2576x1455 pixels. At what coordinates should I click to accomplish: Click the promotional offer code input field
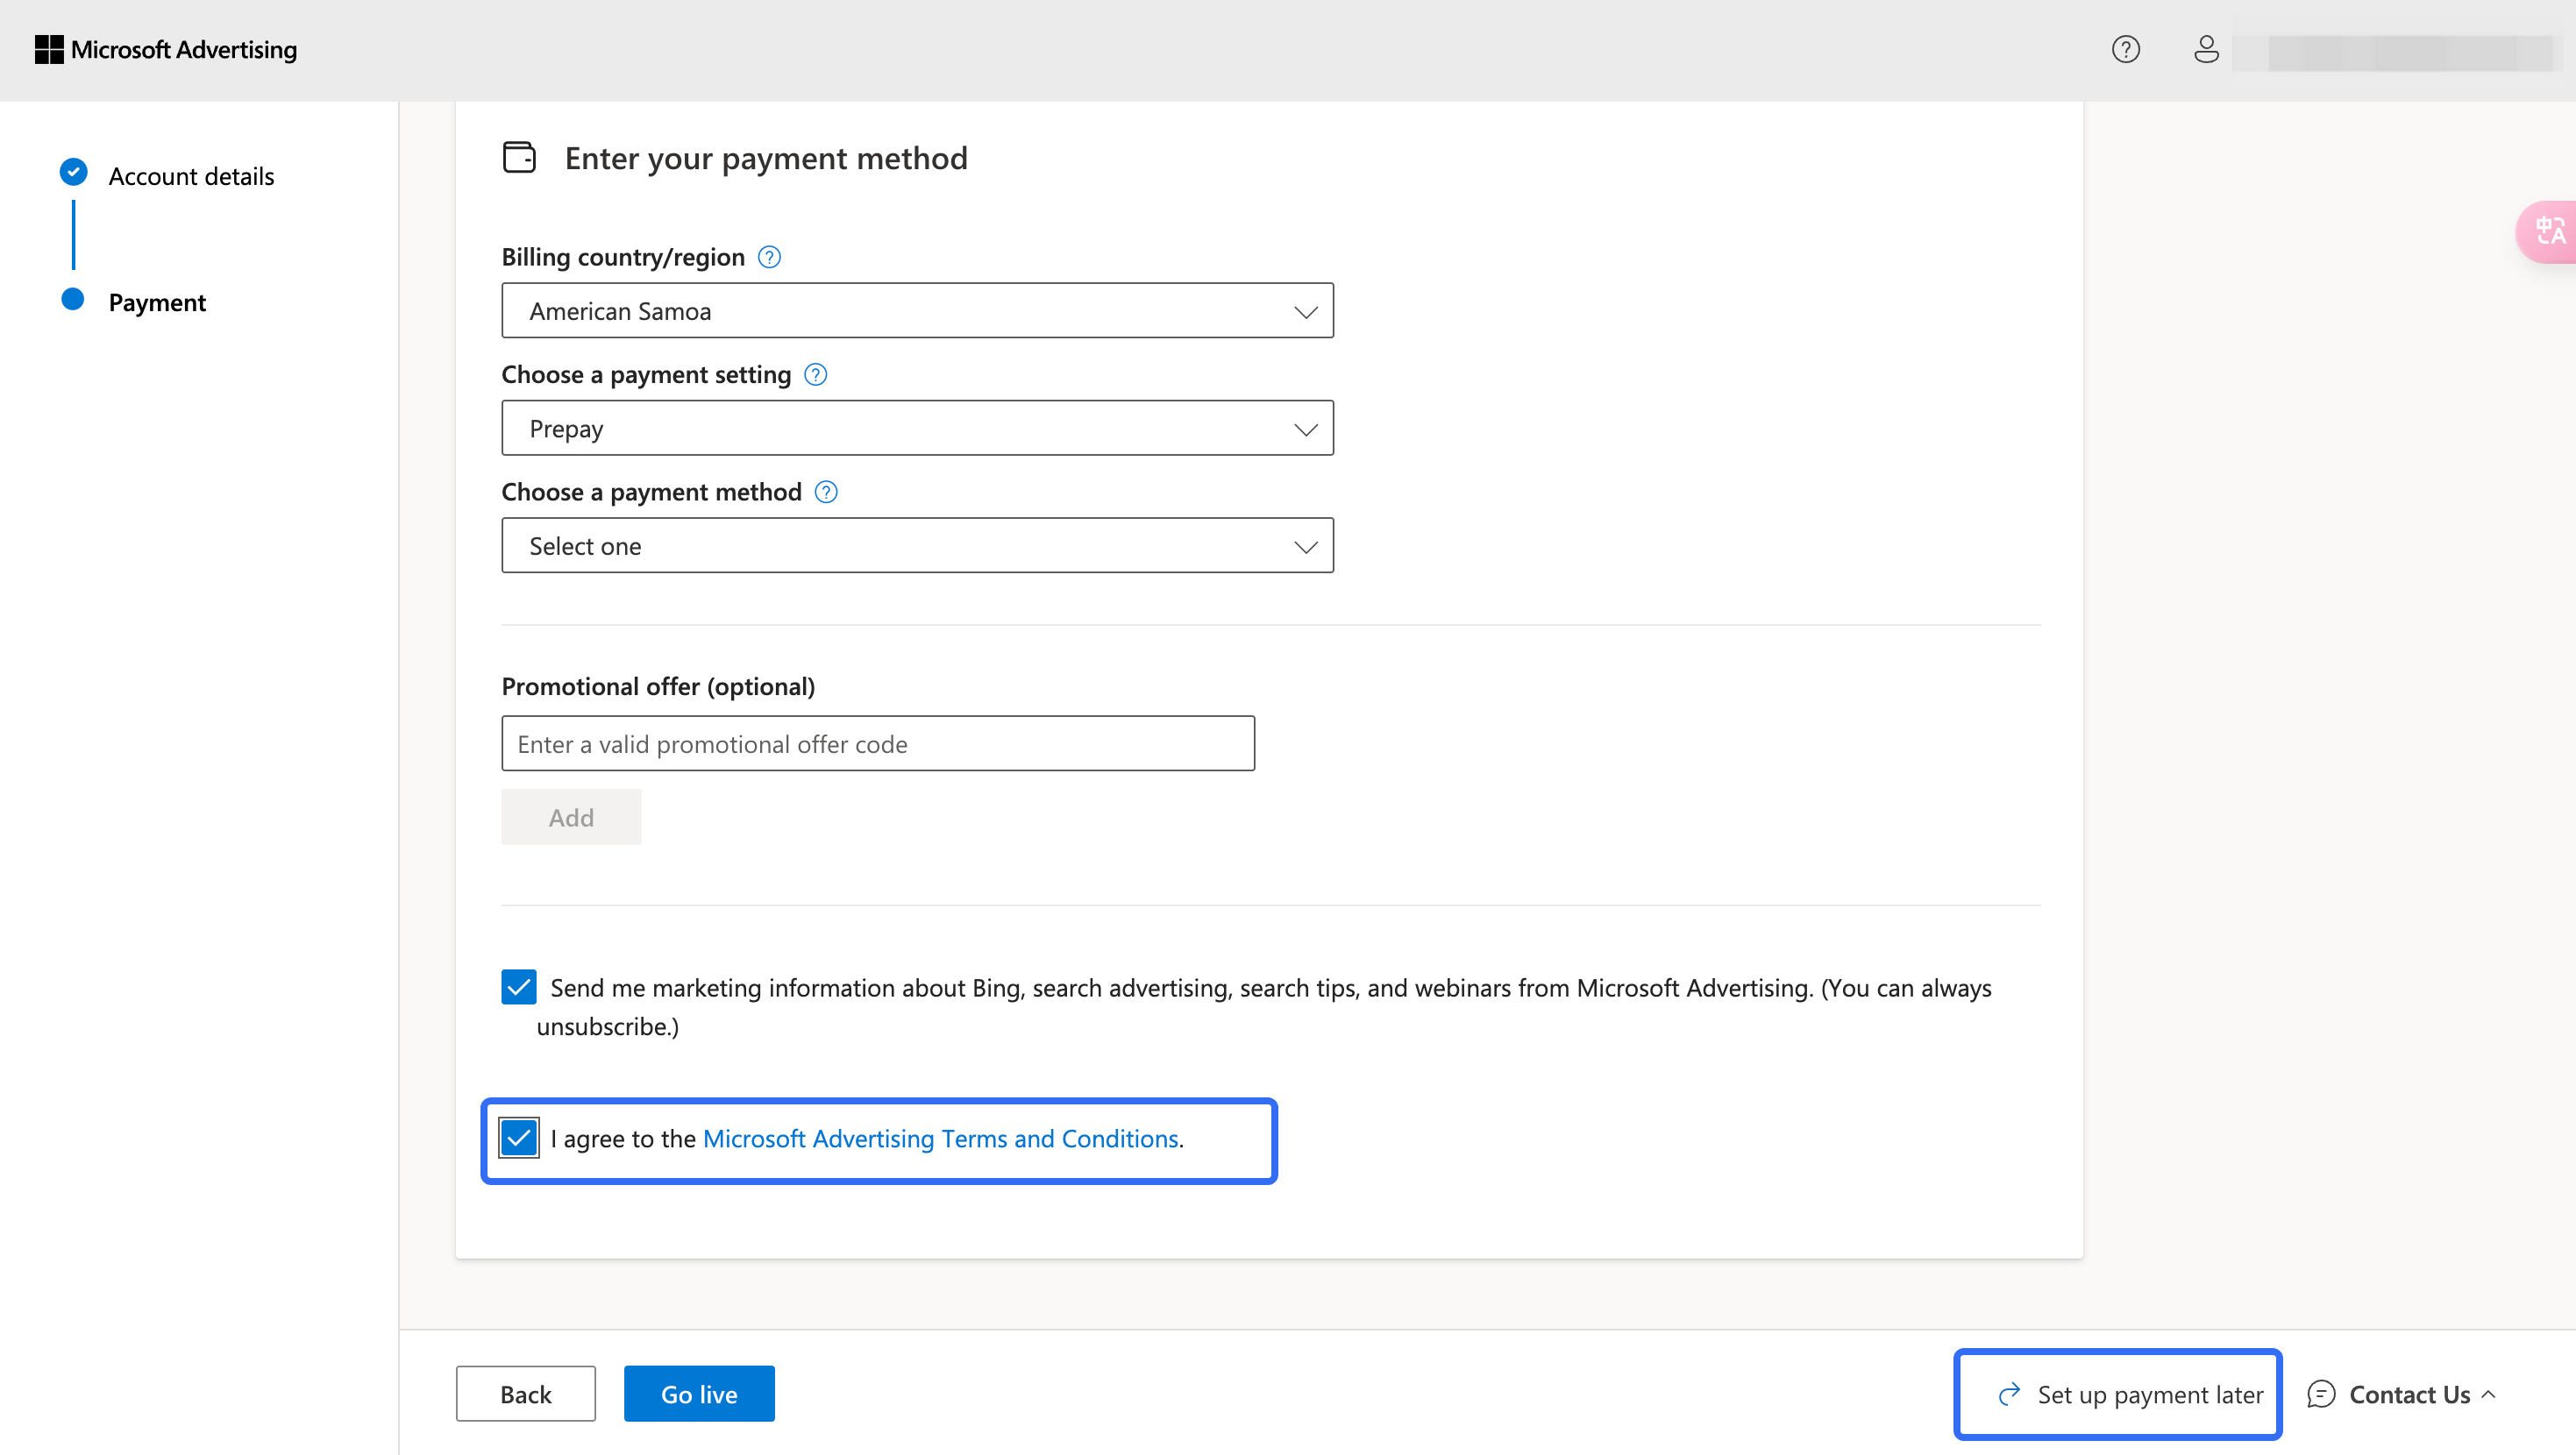click(x=878, y=743)
